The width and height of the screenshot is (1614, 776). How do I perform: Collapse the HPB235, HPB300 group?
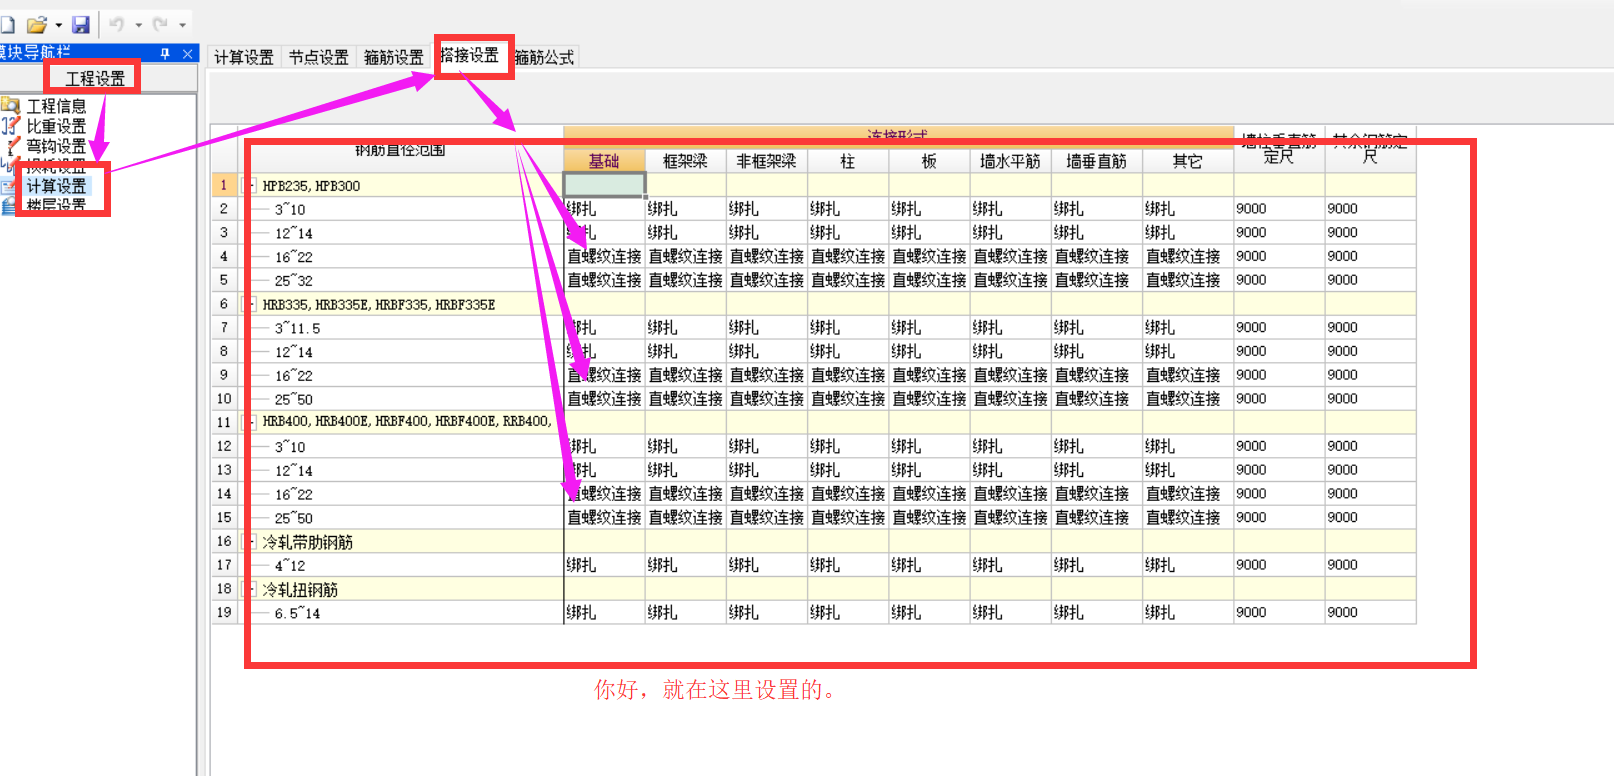pyautogui.click(x=251, y=185)
